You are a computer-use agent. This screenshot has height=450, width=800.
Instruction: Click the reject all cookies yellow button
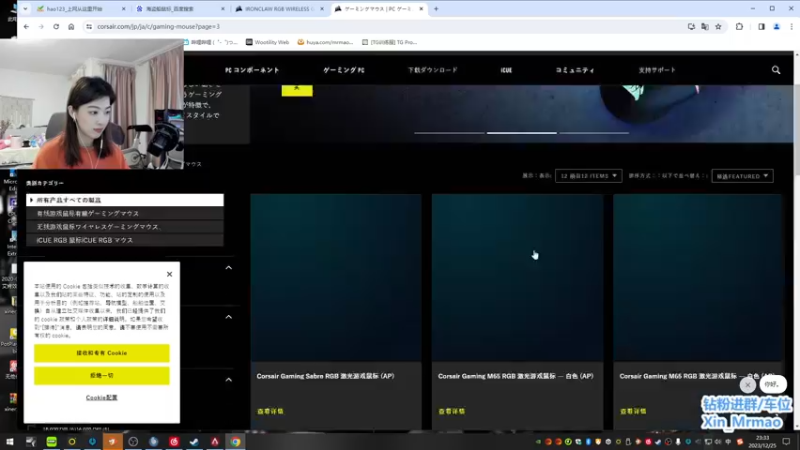click(102, 376)
